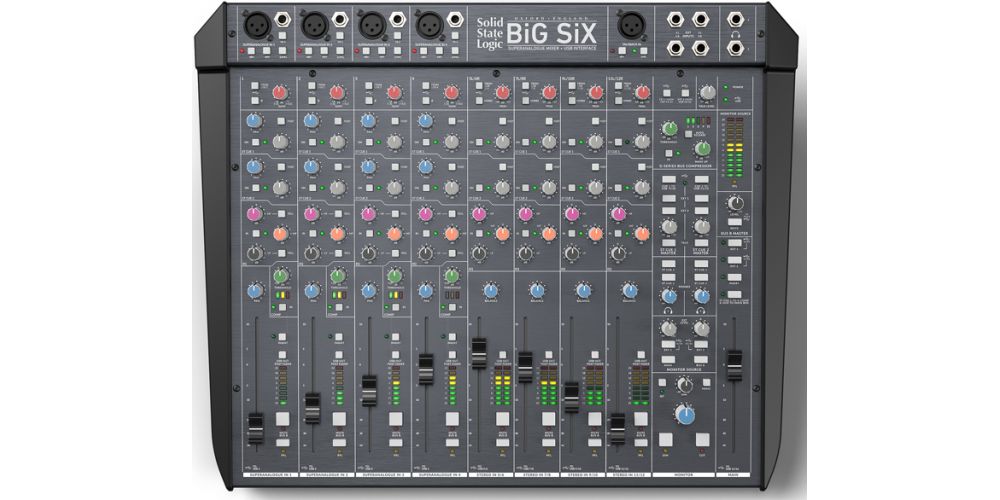This screenshot has width=1000, height=500.
Task: Adjust the ST Cue 2 master knob
Action: pyautogui.click(x=702, y=226)
